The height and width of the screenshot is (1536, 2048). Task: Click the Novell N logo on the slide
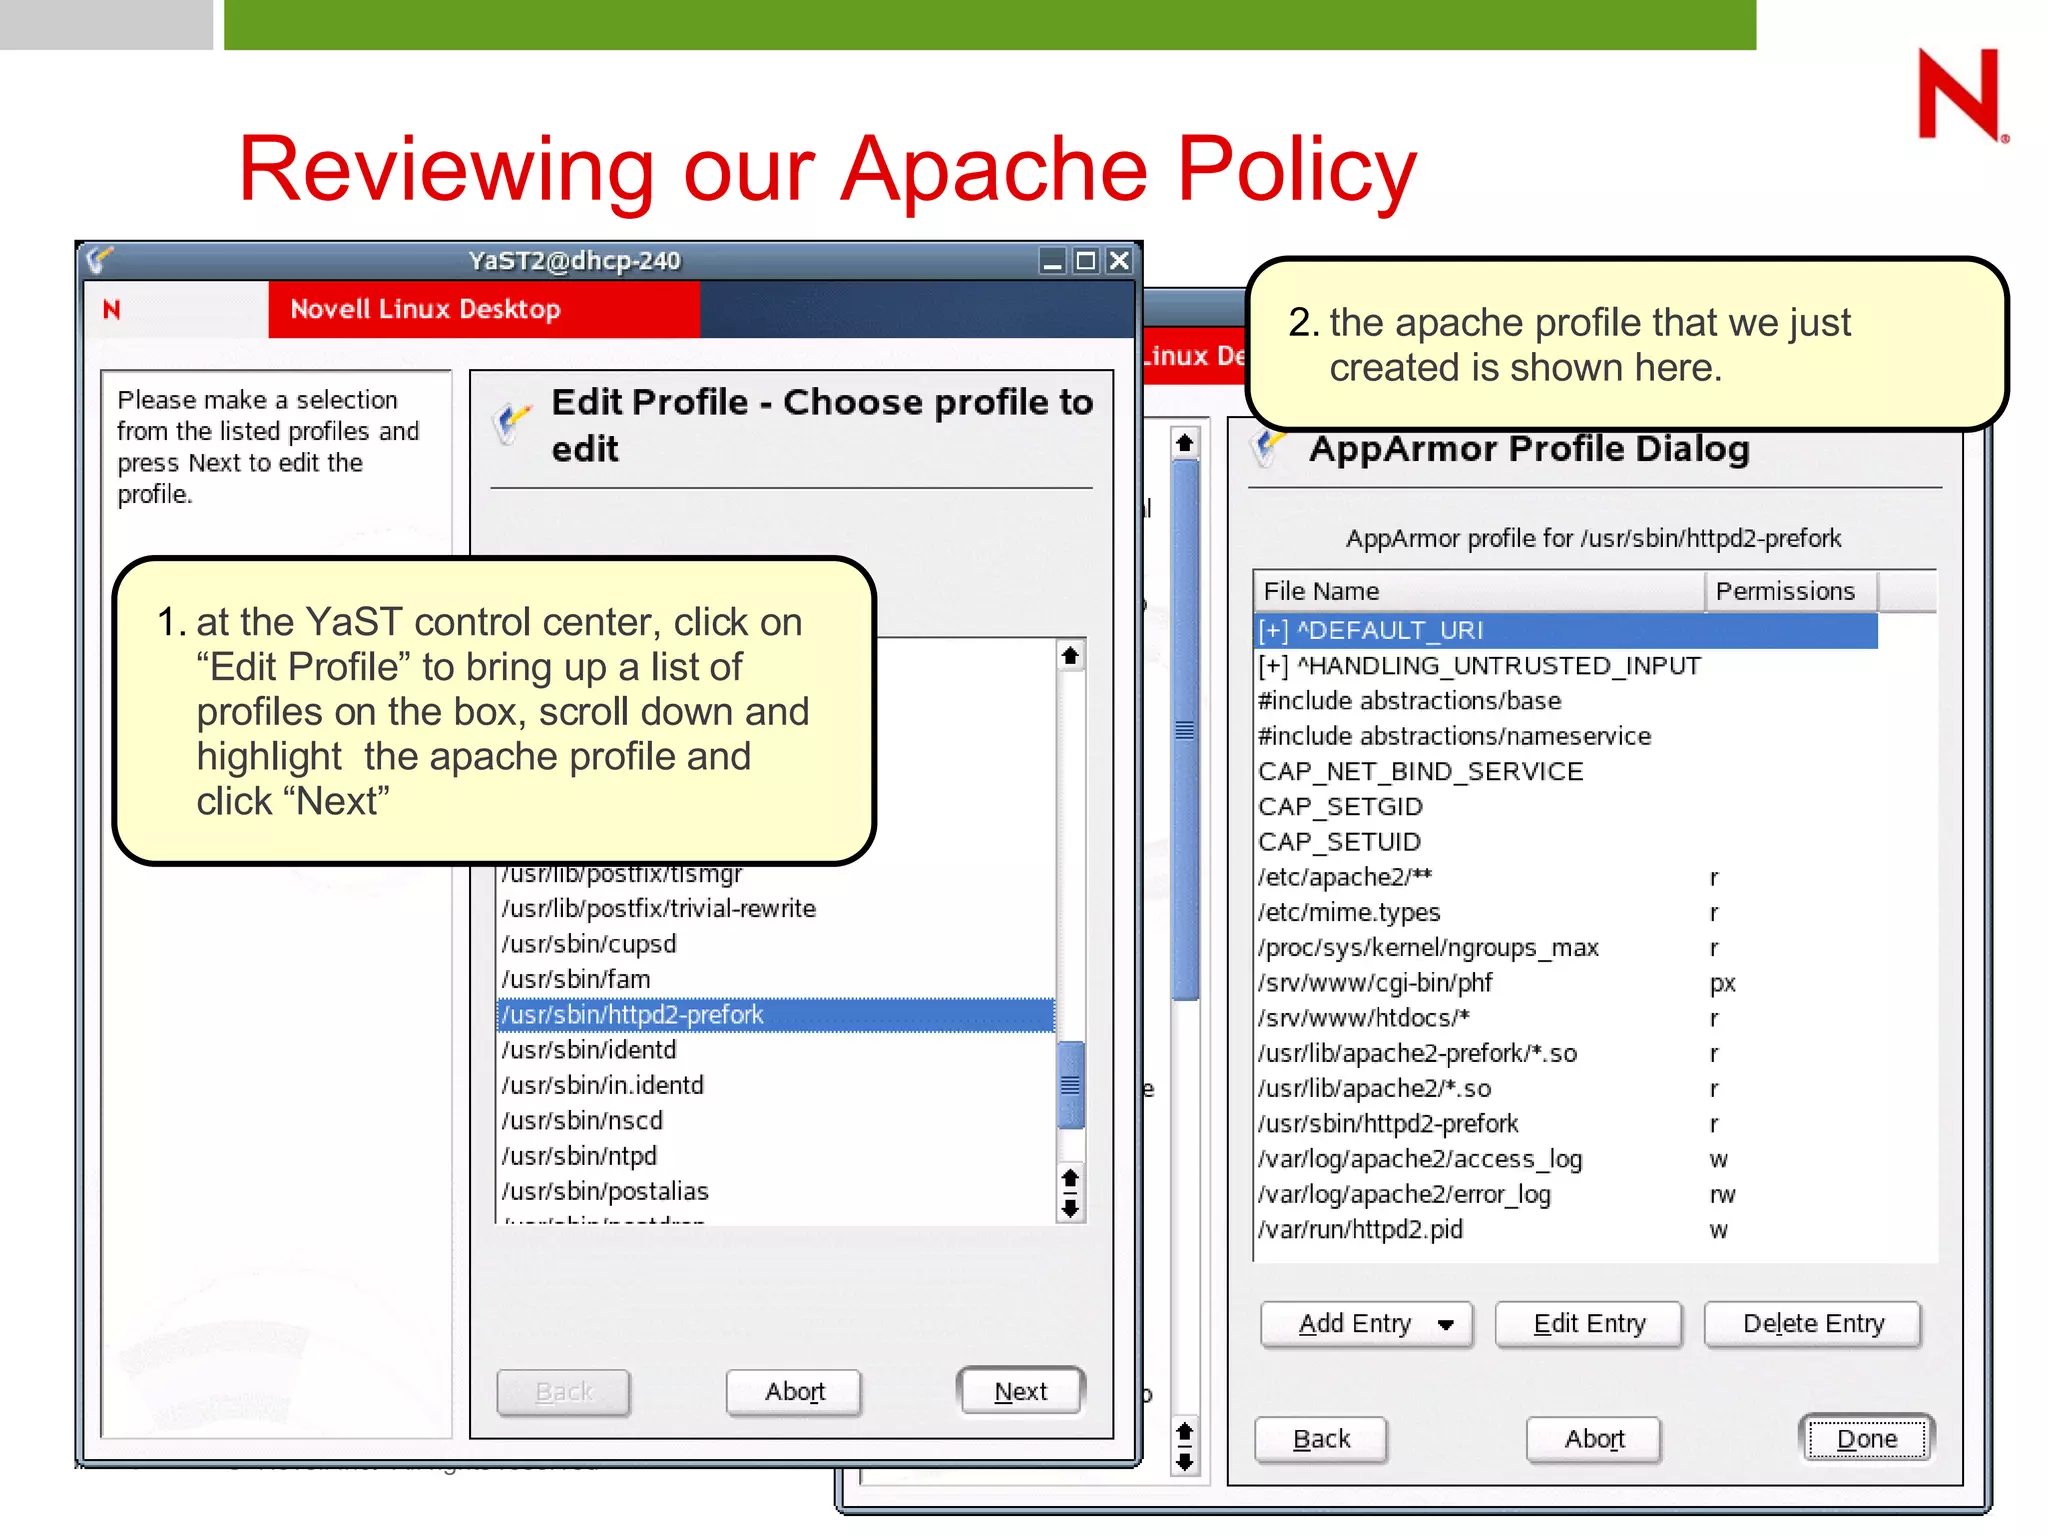click(1962, 95)
